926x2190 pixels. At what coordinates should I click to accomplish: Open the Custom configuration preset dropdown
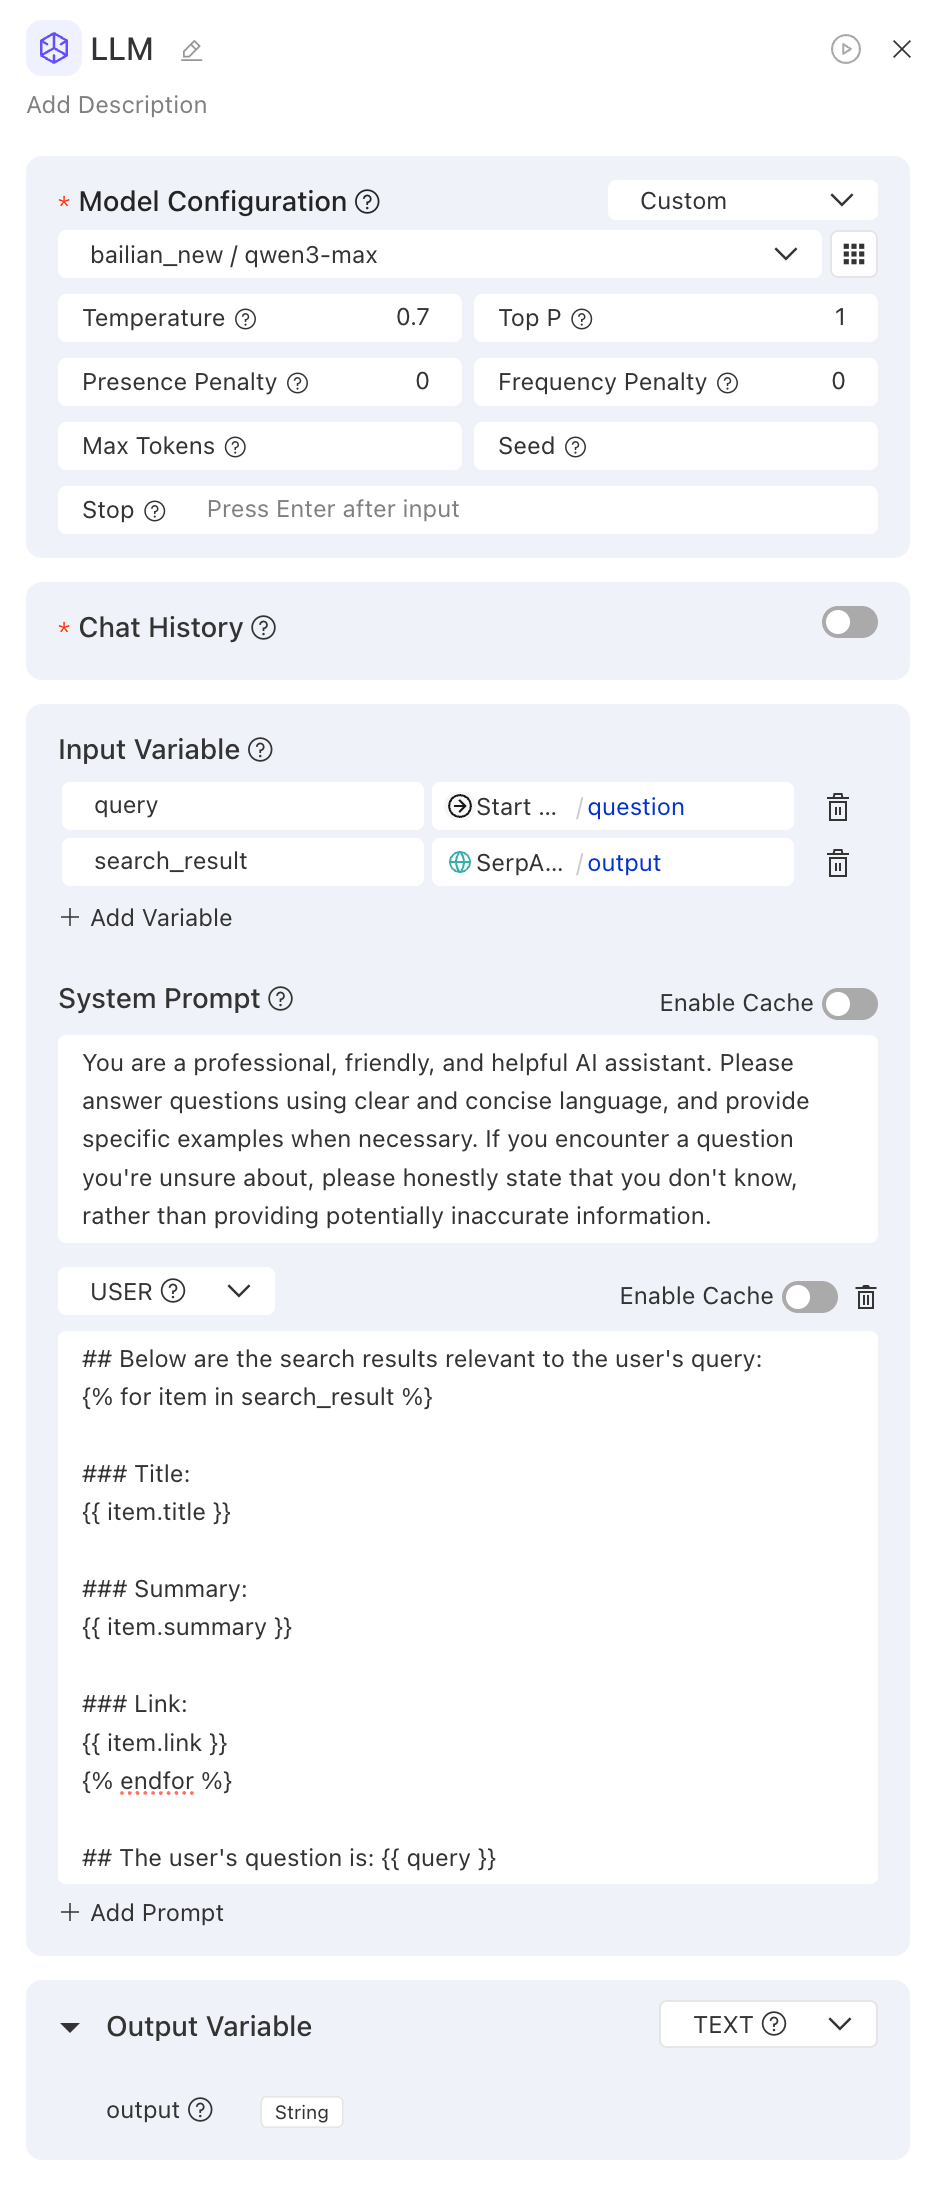742,201
